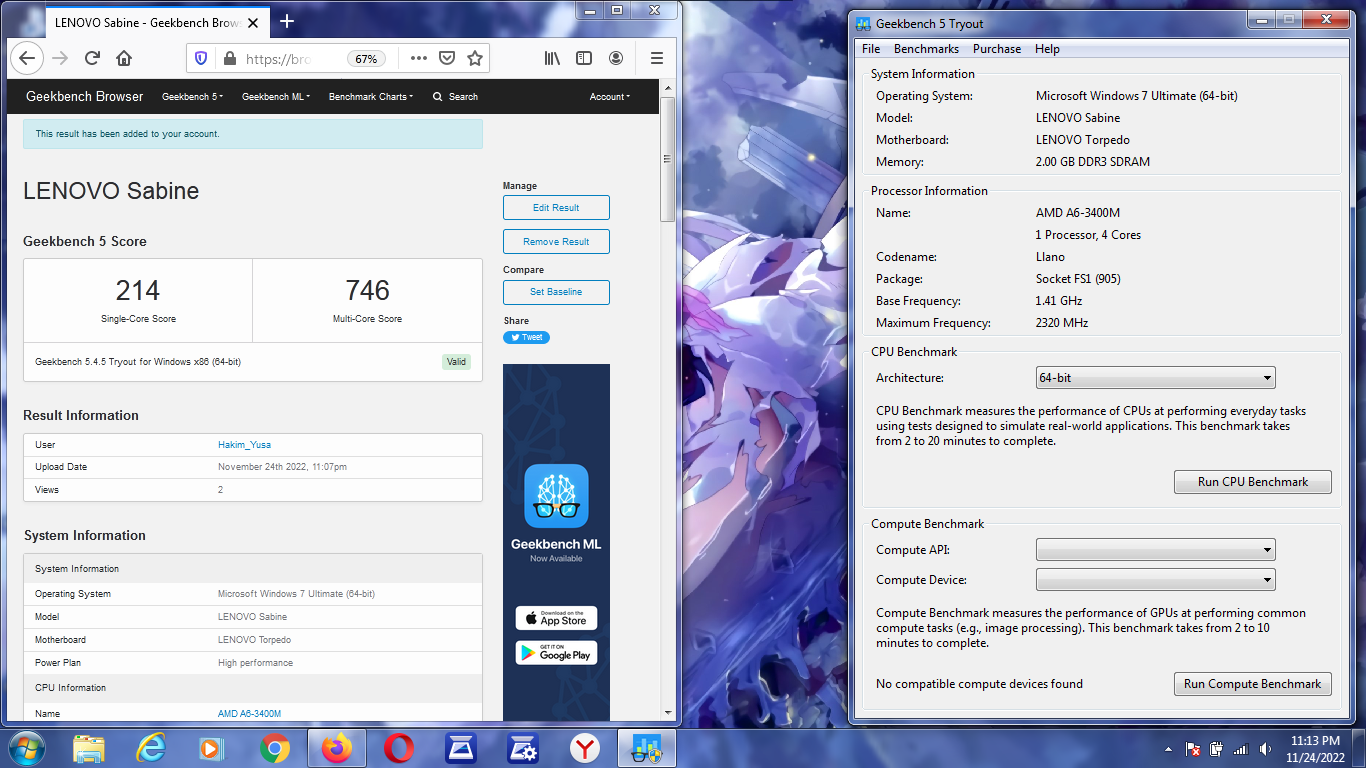Viewport: 1366px width, 768px height.
Task: Click 'High performance' power plan value
Action: 256,663
